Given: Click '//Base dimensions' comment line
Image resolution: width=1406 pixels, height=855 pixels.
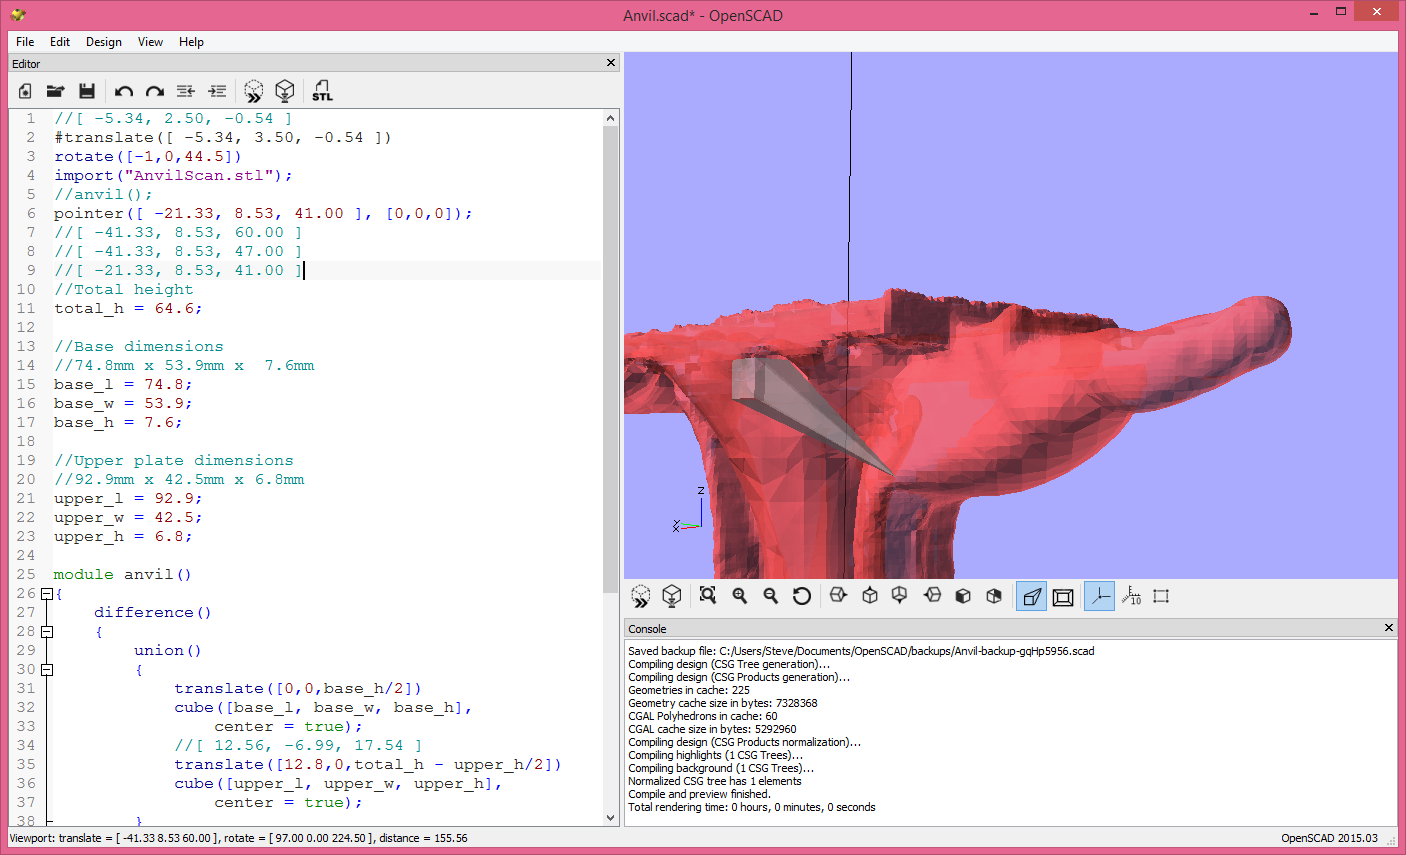Looking at the screenshot, I should (x=139, y=346).
